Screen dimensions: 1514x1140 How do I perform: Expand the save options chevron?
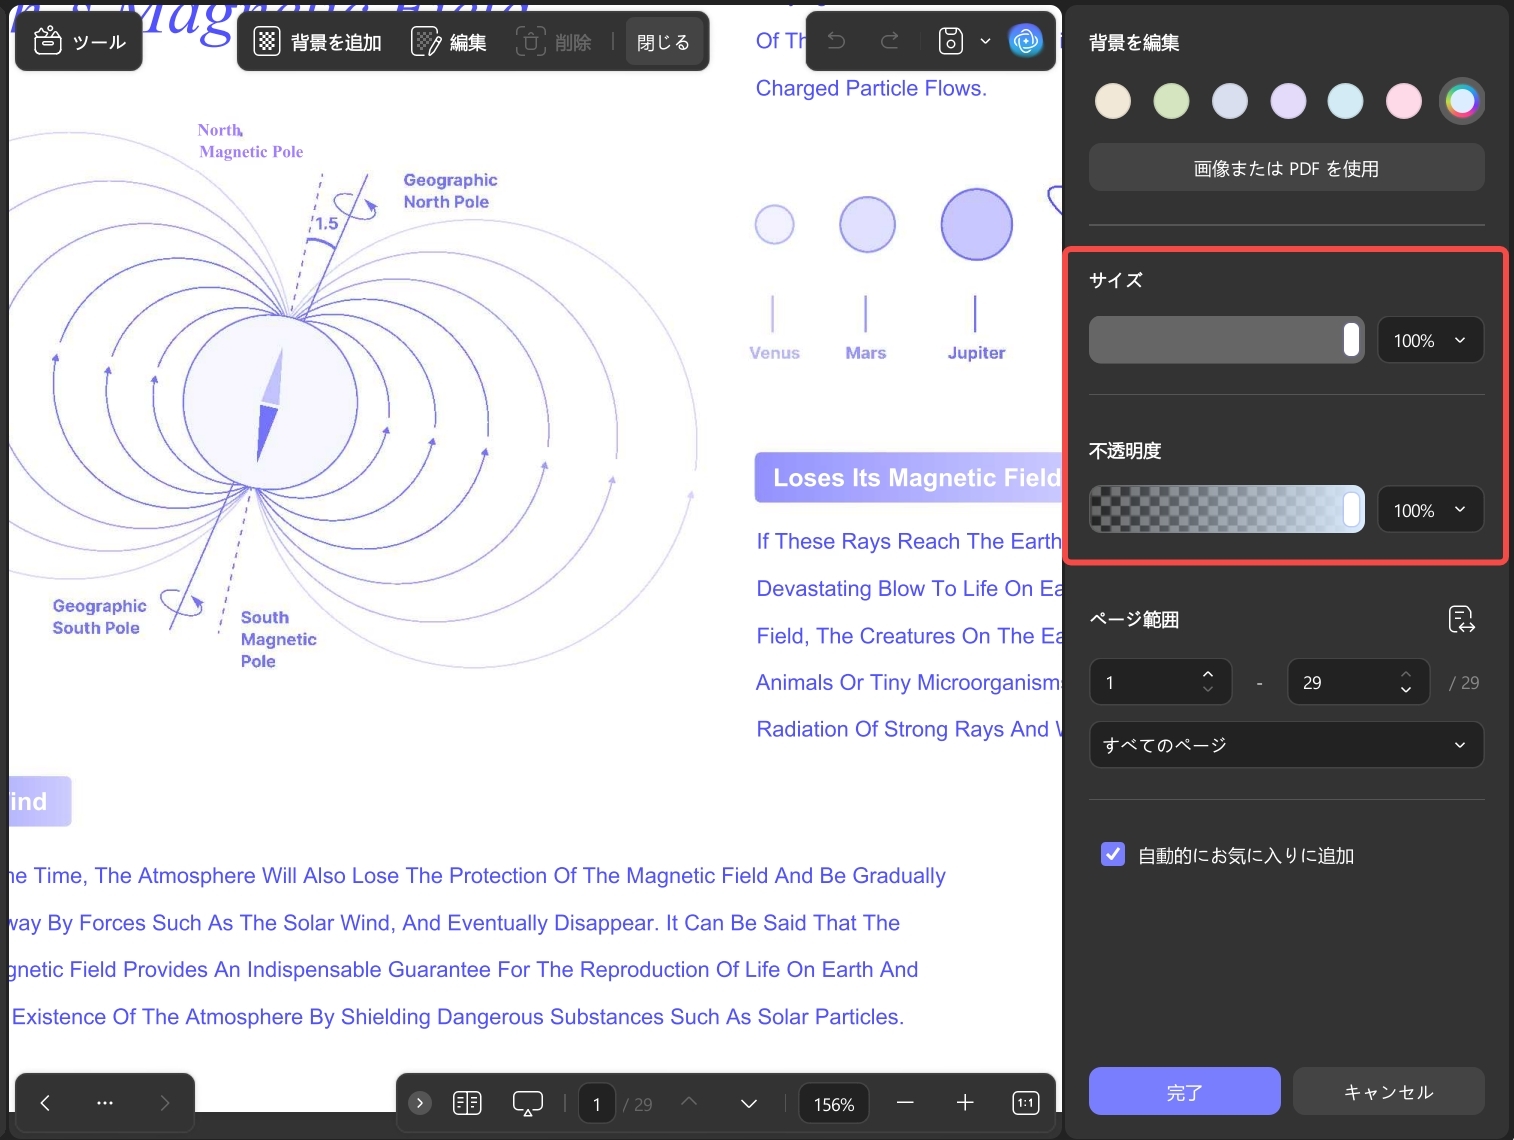click(985, 41)
